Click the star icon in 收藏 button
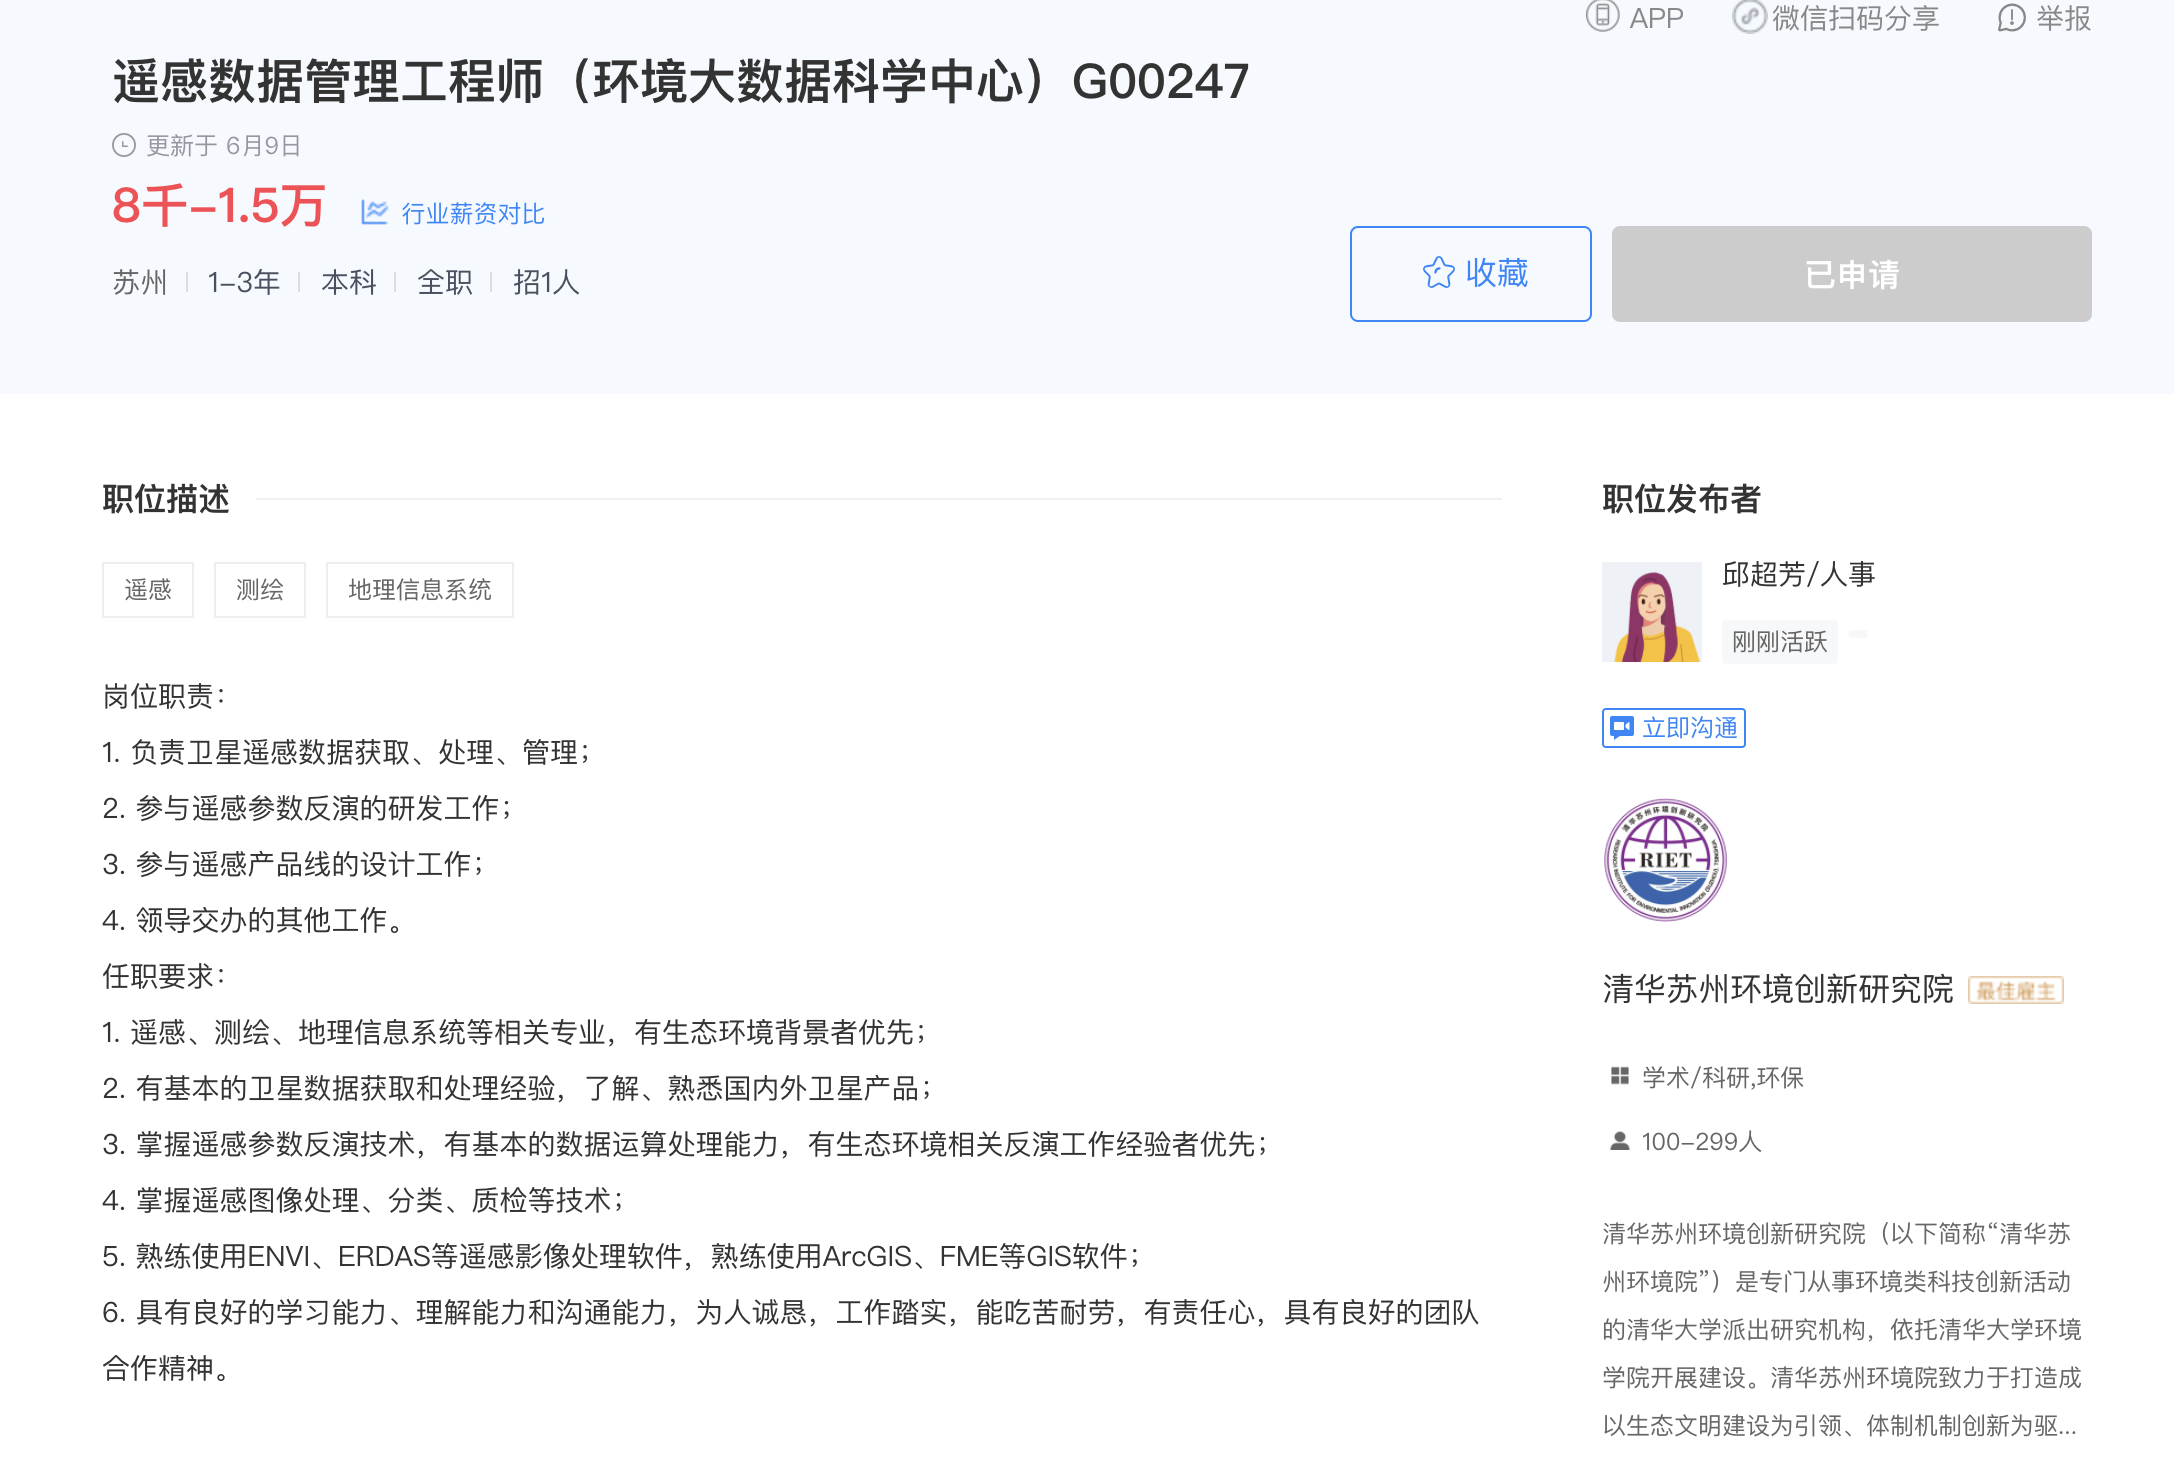The height and width of the screenshot is (1460, 2174). [x=1438, y=273]
